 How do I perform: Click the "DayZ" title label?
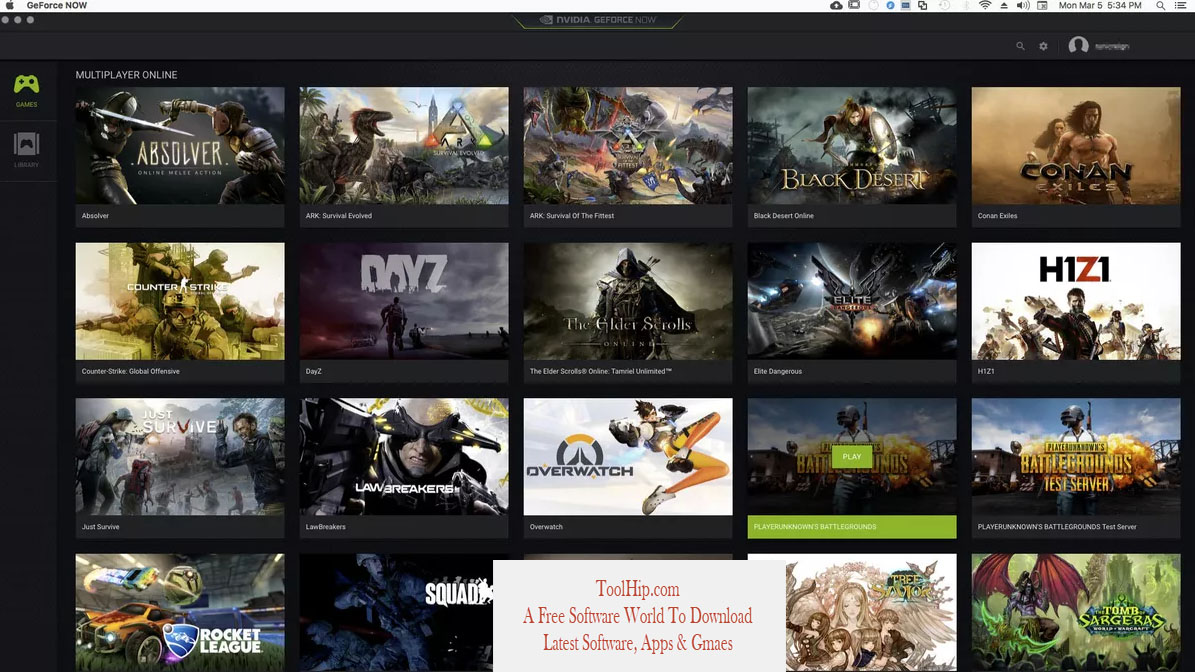(313, 371)
